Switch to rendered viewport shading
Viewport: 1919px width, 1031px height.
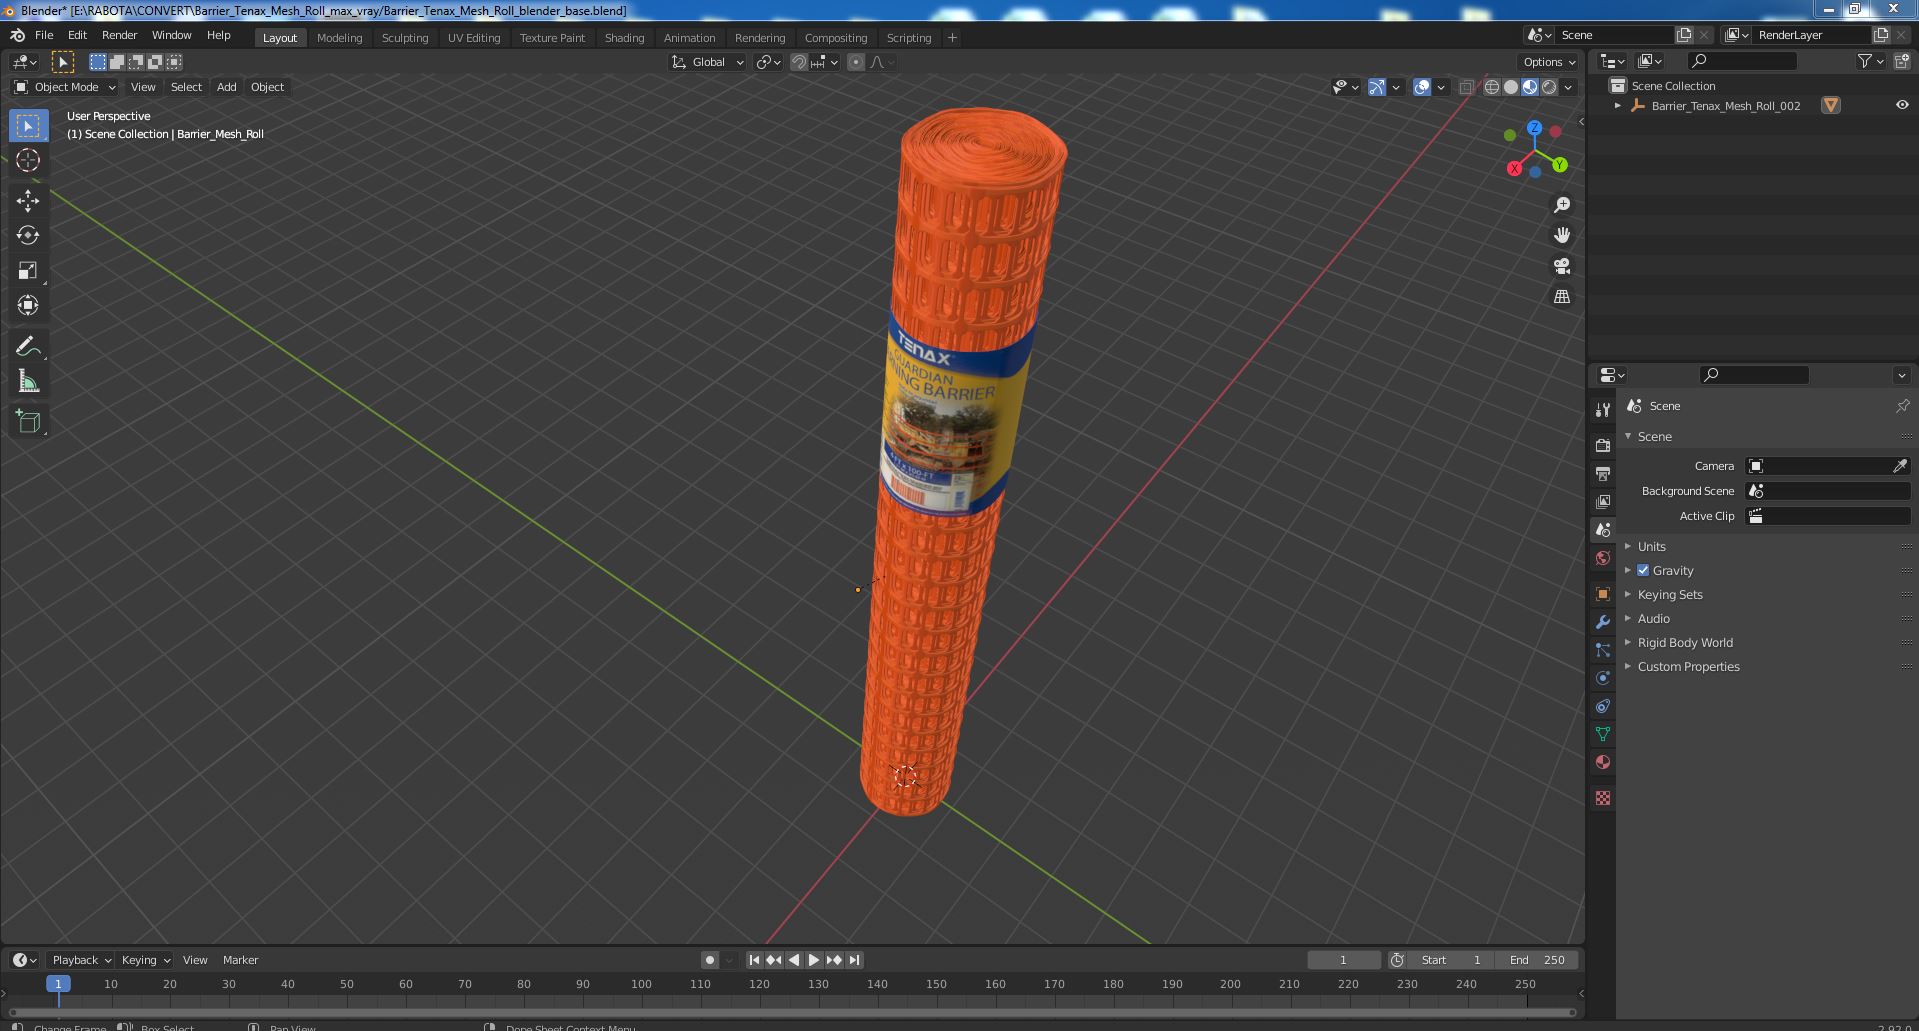coord(1549,87)
